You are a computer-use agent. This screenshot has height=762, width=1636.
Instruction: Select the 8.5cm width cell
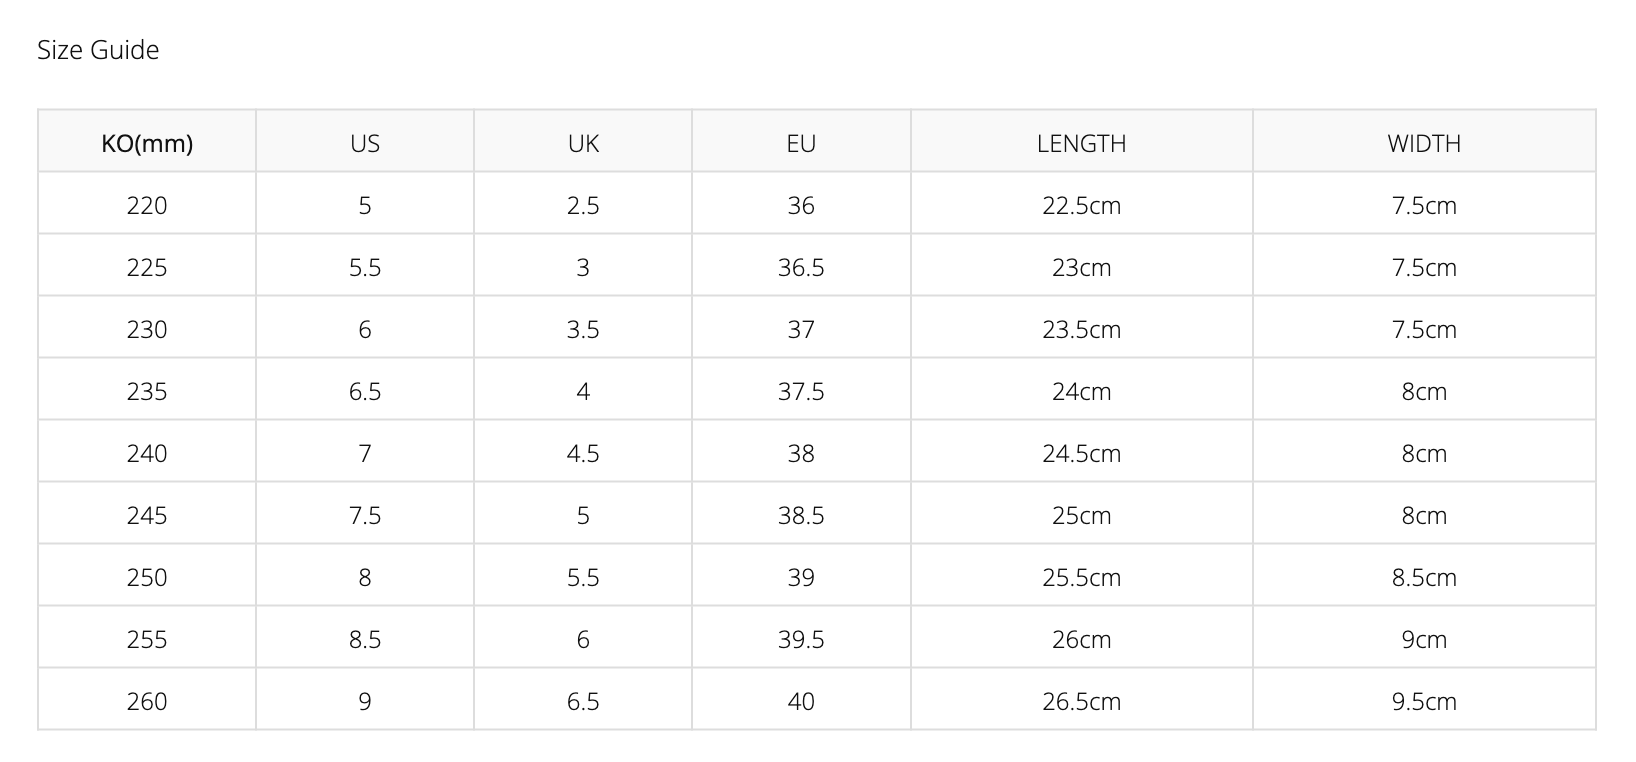tap(1424, 577)
